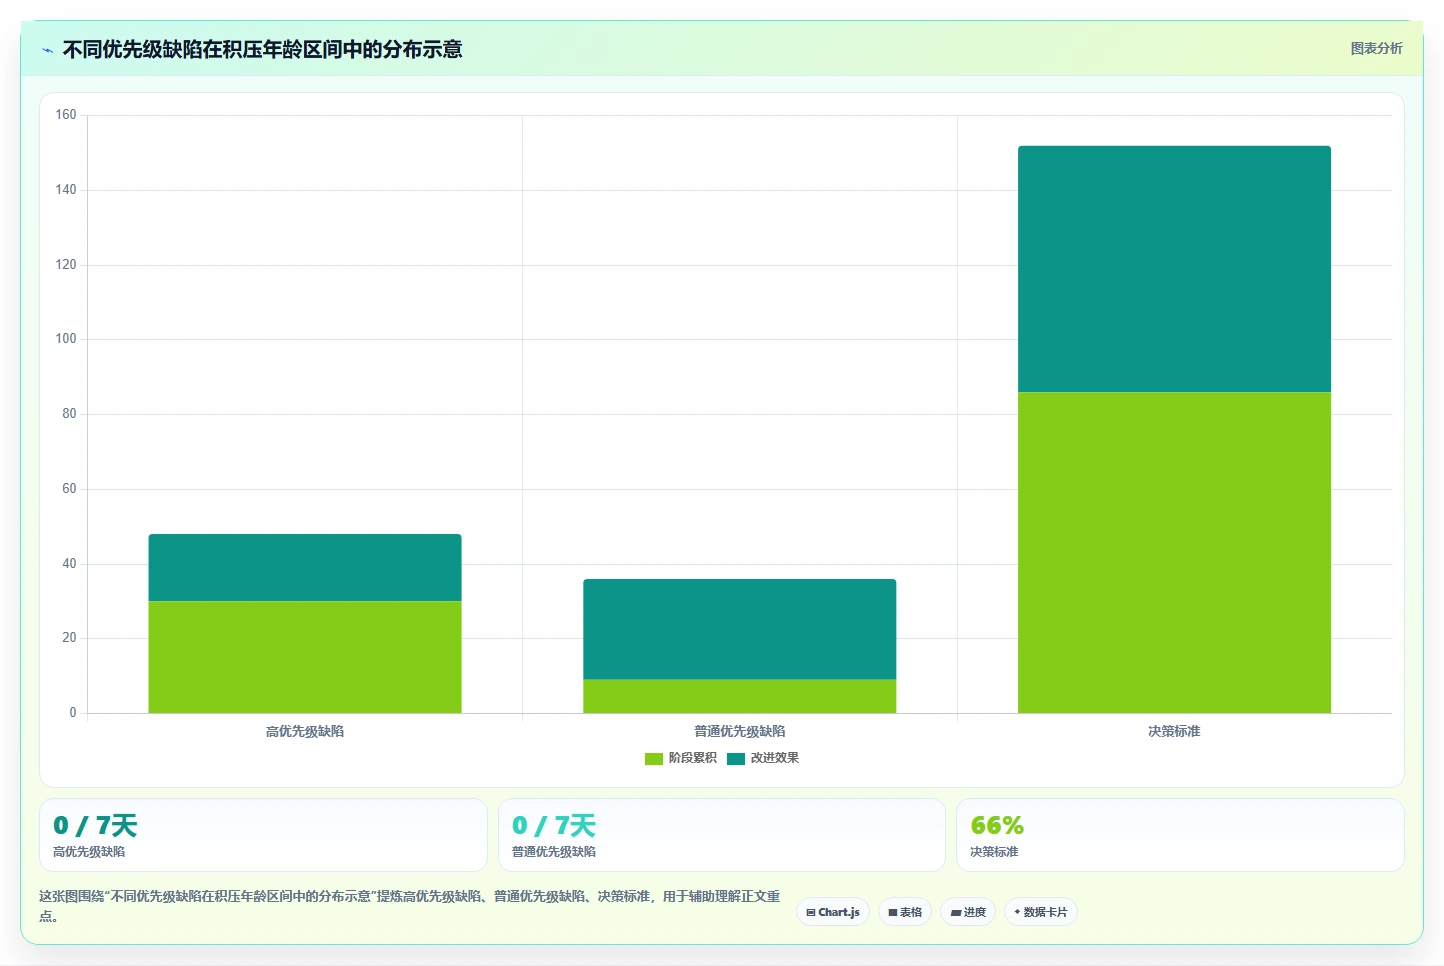Click the 高优先级缺陷 x-axis label
Image resolution: width=1444 pixels, height=966 pixels.
point(305,731)
